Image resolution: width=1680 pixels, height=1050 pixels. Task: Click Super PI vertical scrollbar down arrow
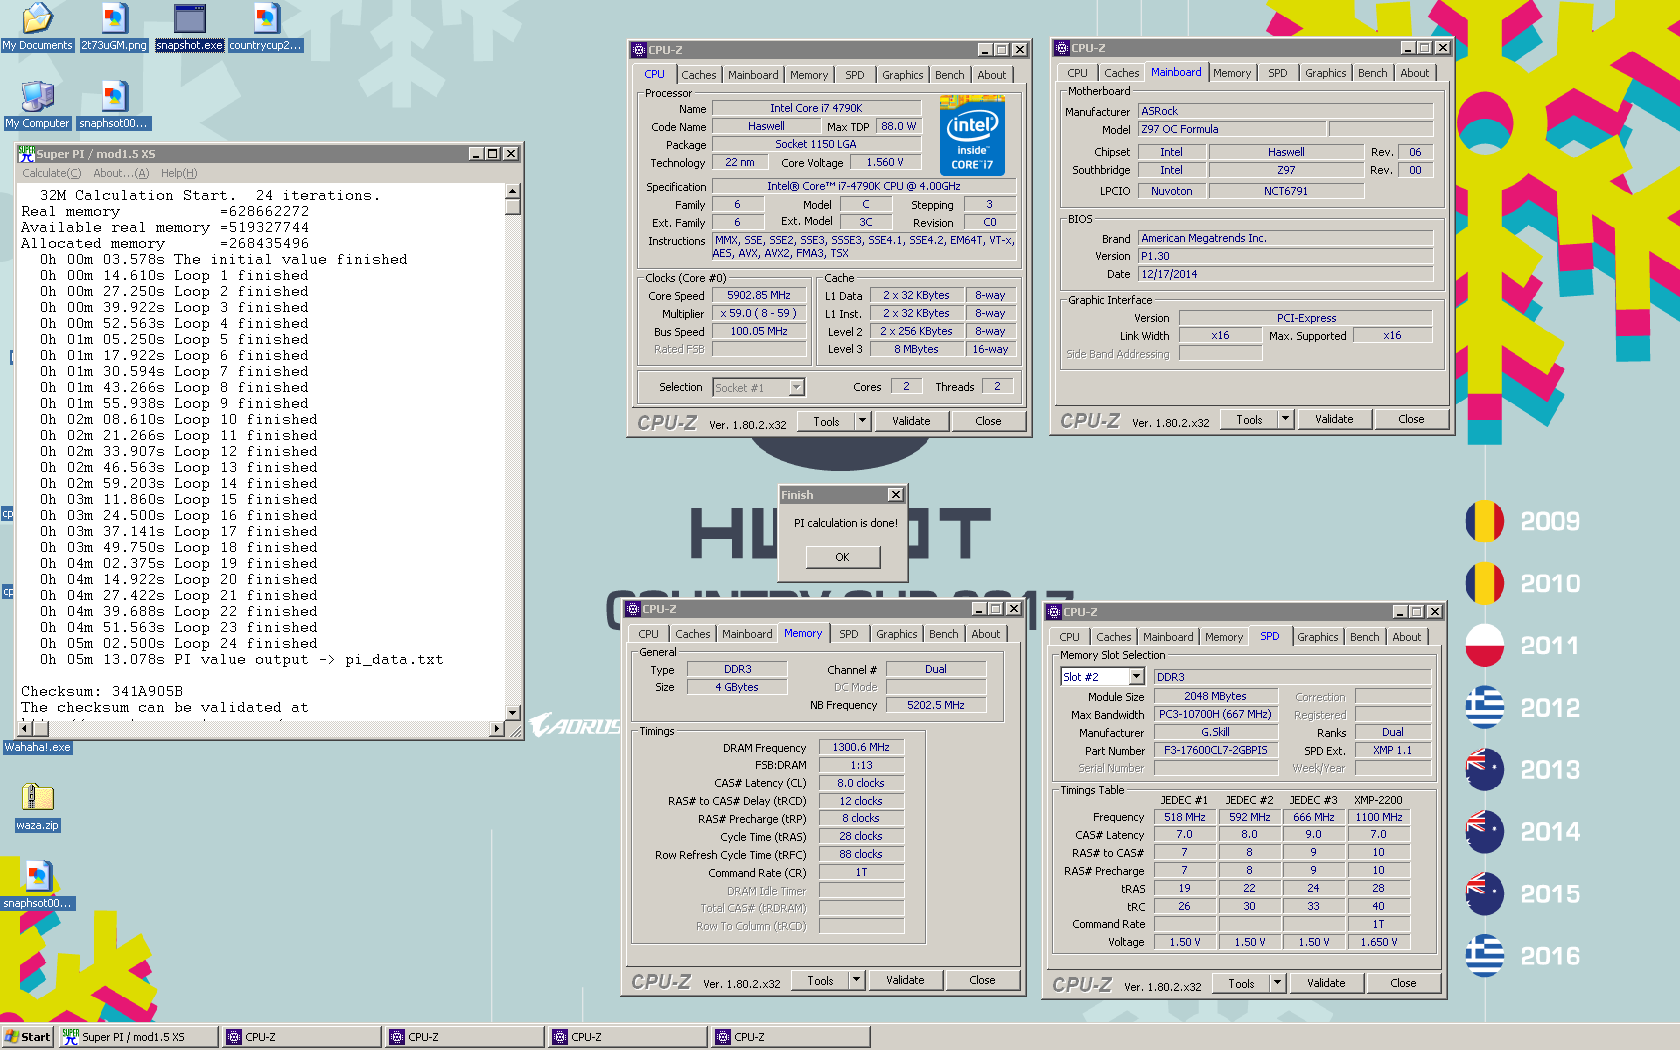pos(513,713)
